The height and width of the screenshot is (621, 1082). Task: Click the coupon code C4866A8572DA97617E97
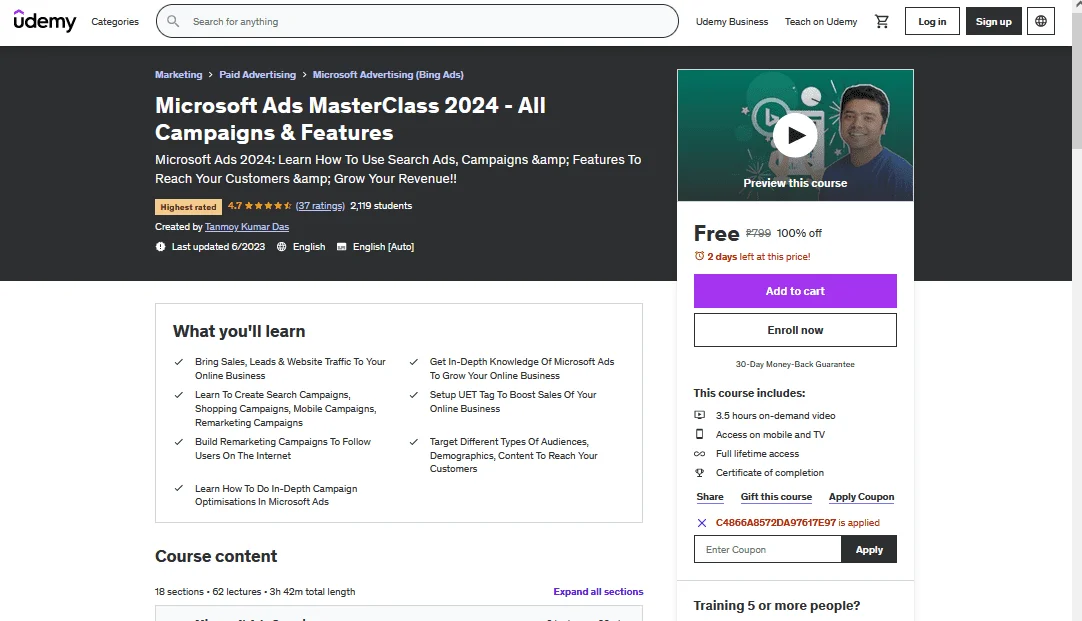[x=776, y=523]
